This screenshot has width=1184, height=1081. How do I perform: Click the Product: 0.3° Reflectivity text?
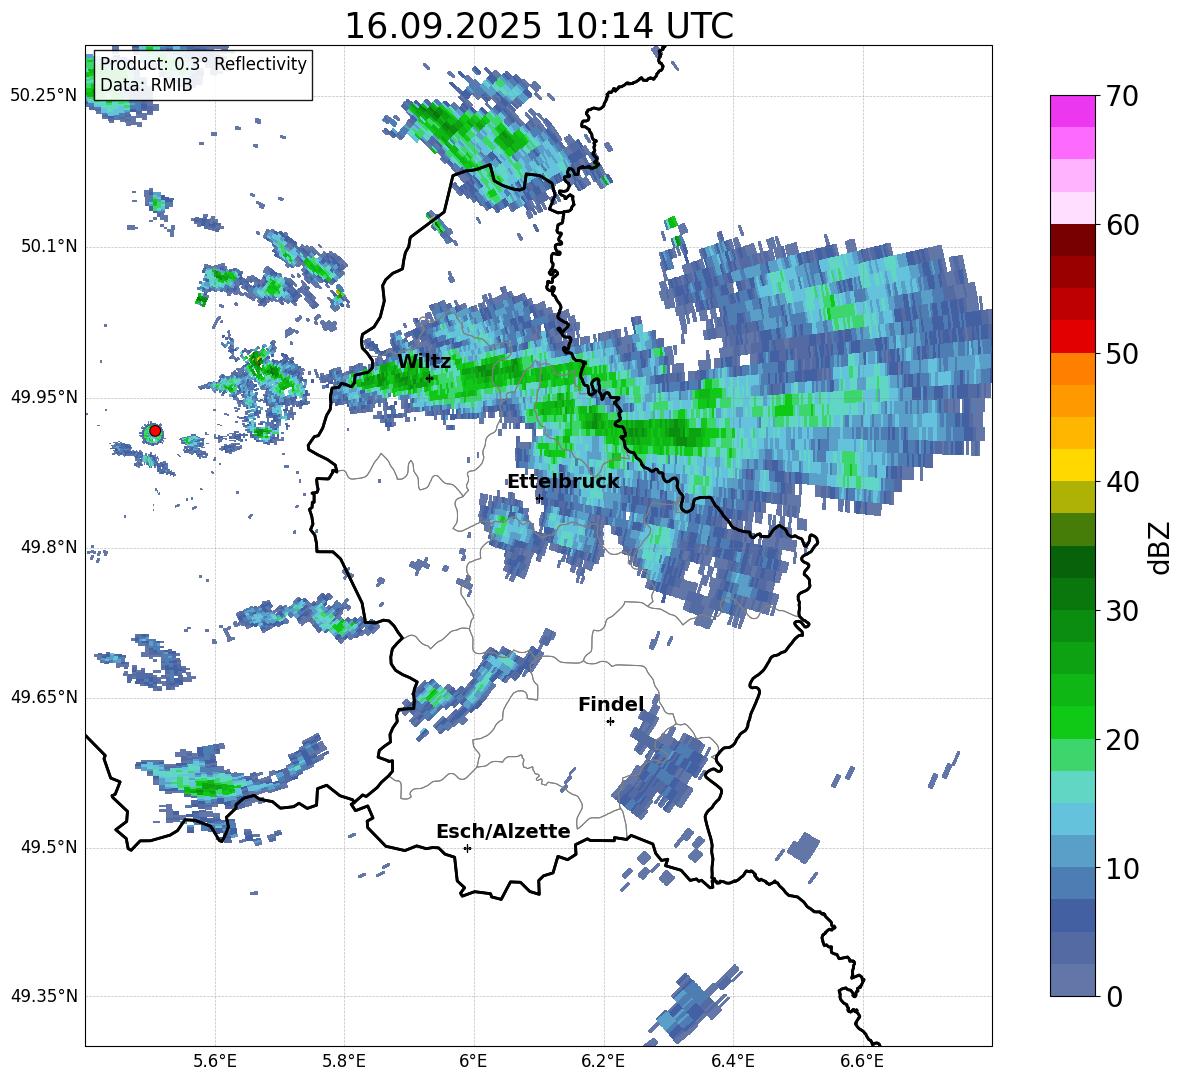click(203, 64)
